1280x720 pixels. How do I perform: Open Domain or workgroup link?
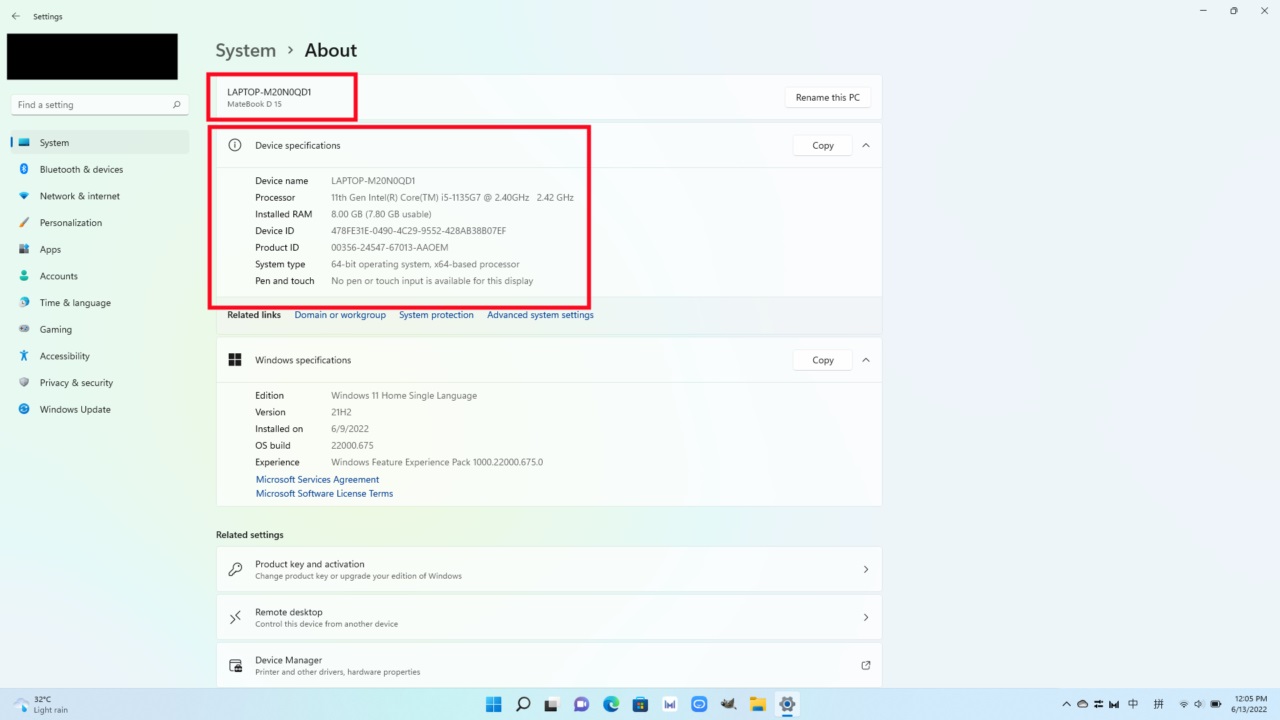tap(340, 315)
